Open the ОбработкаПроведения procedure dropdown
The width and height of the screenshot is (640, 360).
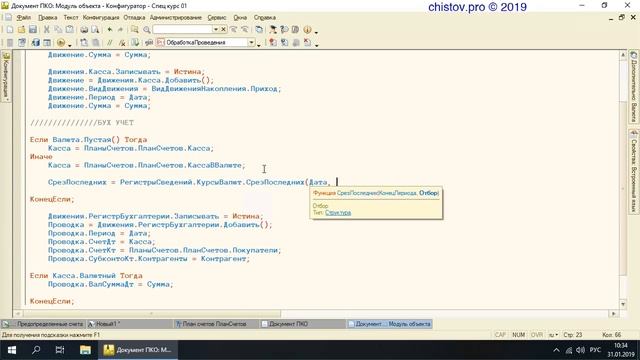[251, 42]
